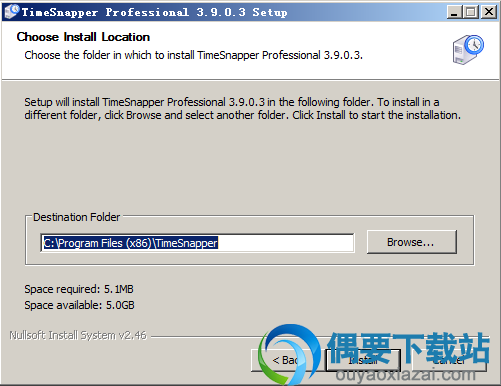Click the 'Space required: 5.1MB' text
Viewport: 501px width, 386px height.
(x=79, y=289)
